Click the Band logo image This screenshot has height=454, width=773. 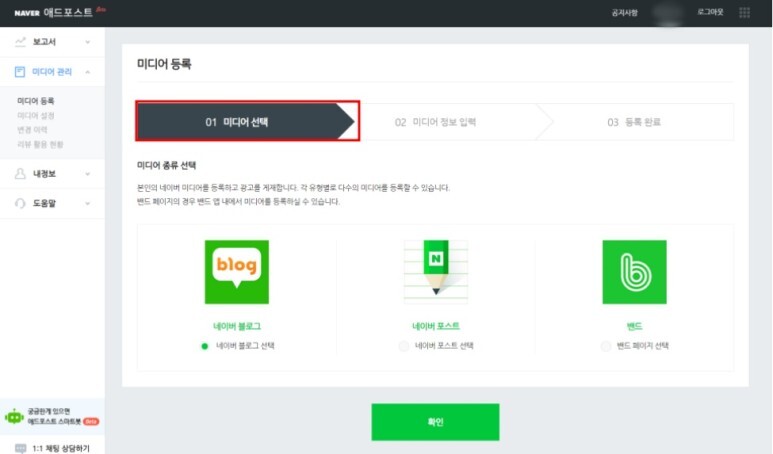[634, 272]
